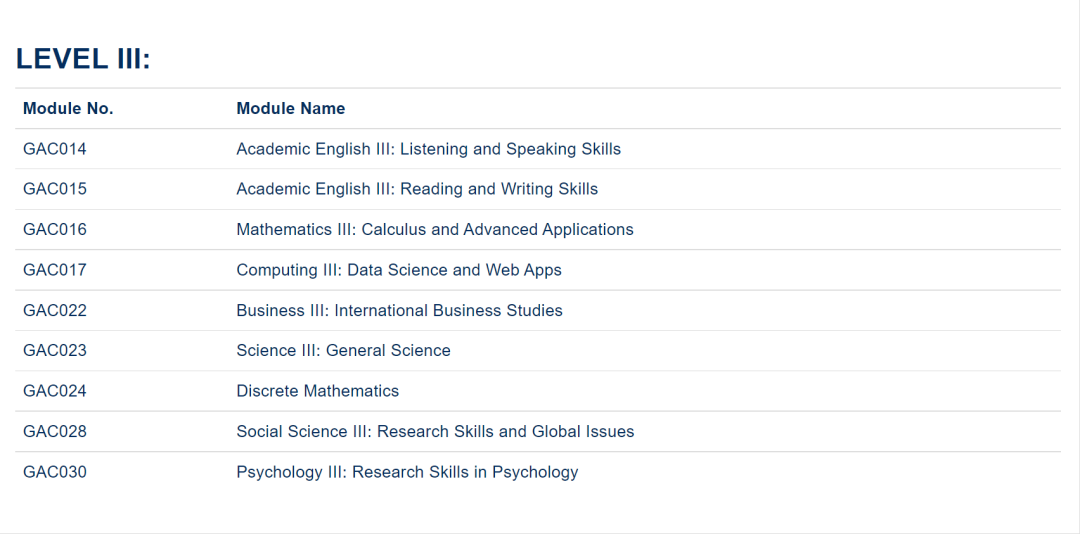Open Social Science III: Research Skills and Global Issues

click(435, 432)
